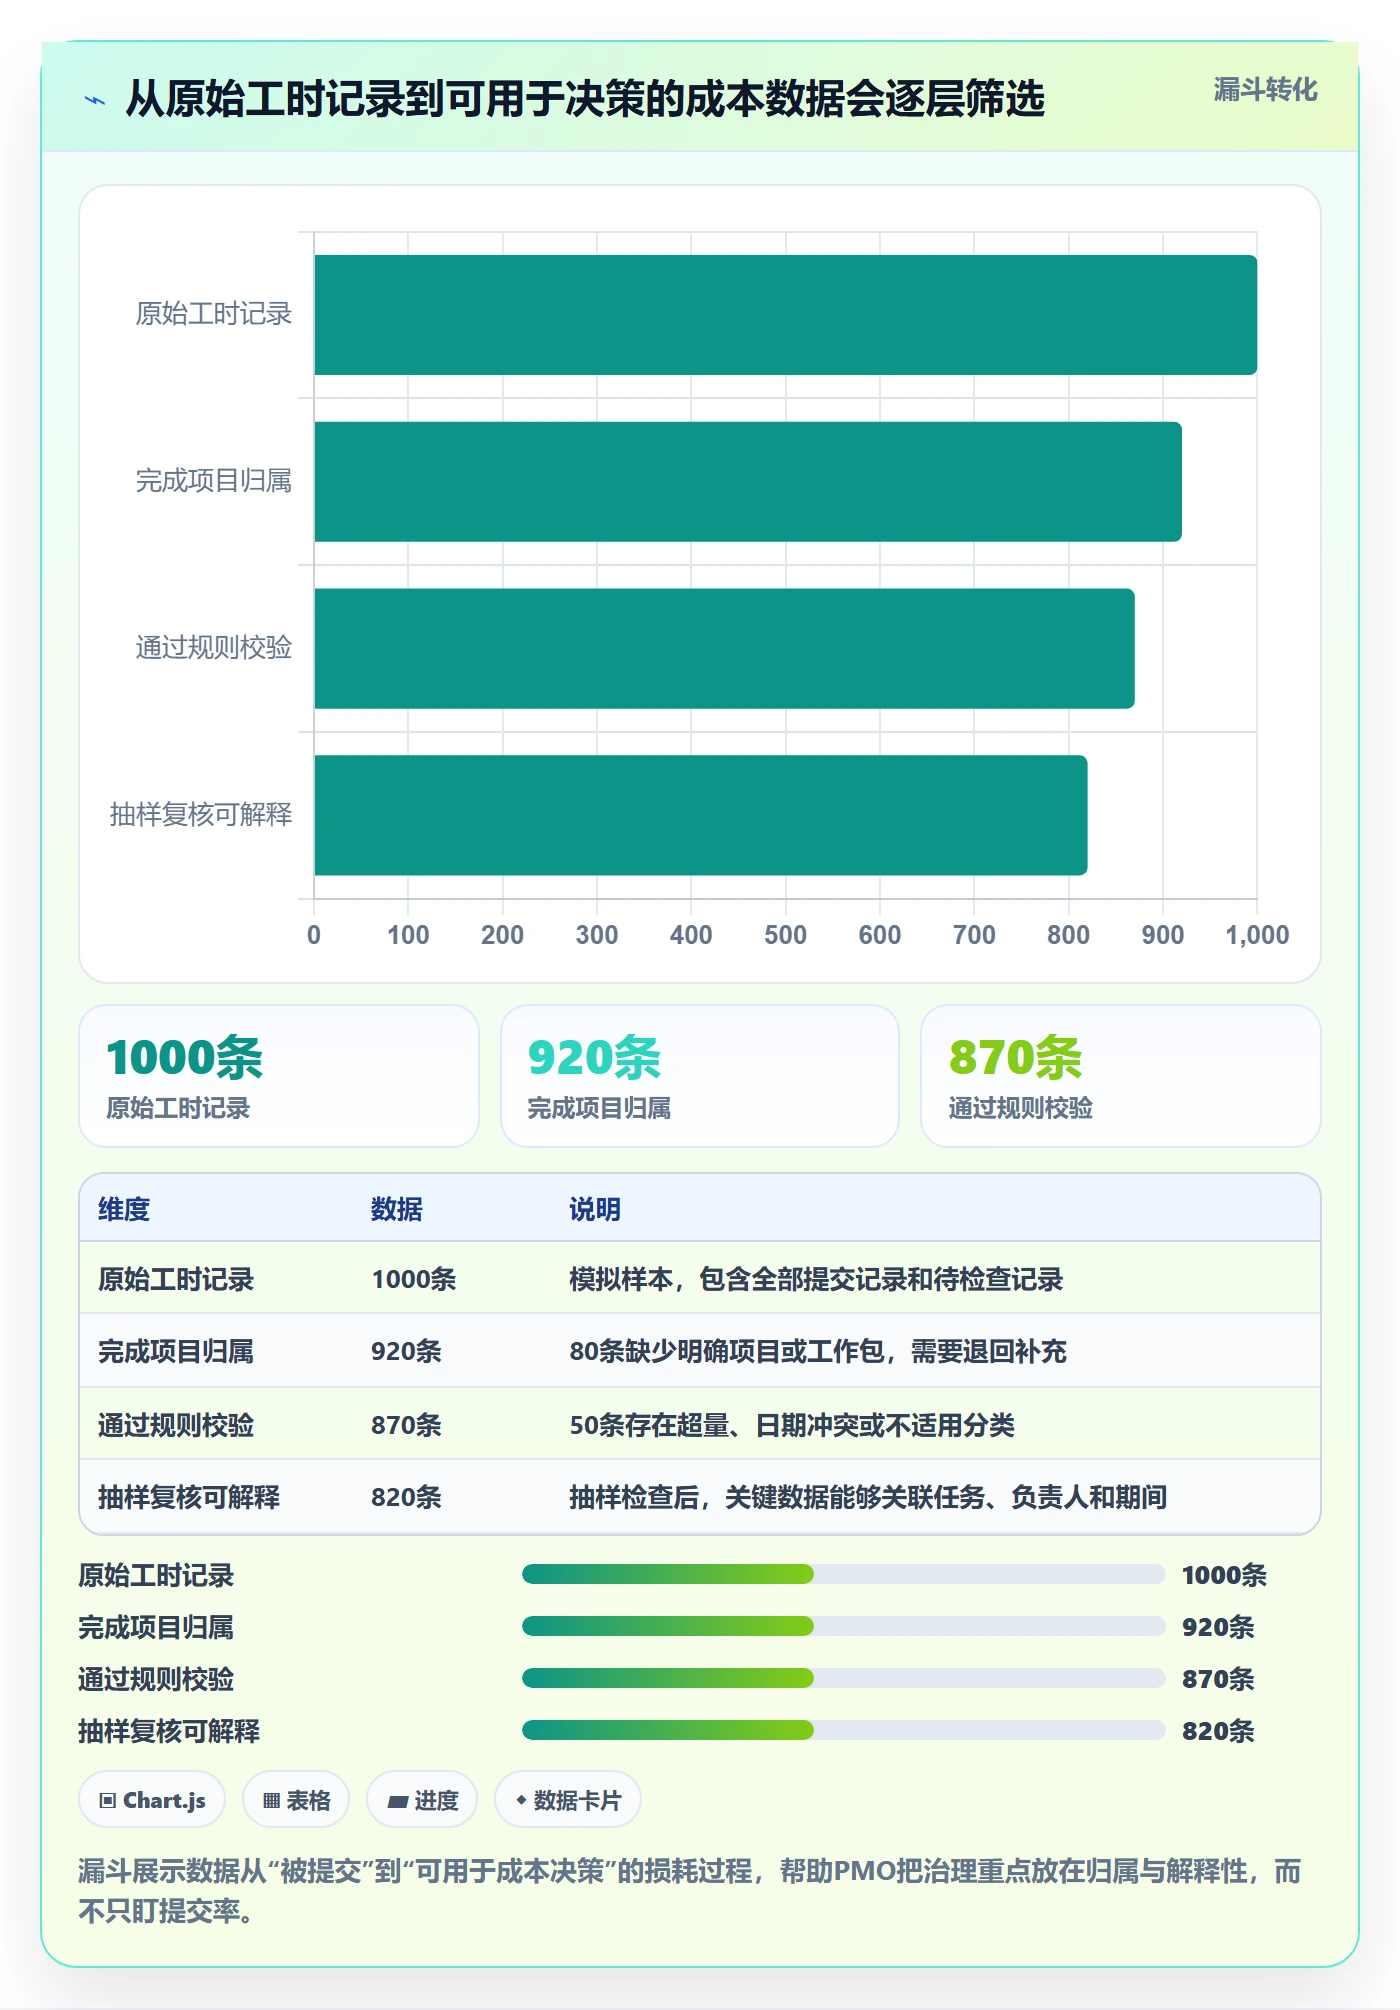The height and width of the screenshot is (2010, 1400).
Task: Click the description starting with 抽样检查后
Action: (868, 1497)
